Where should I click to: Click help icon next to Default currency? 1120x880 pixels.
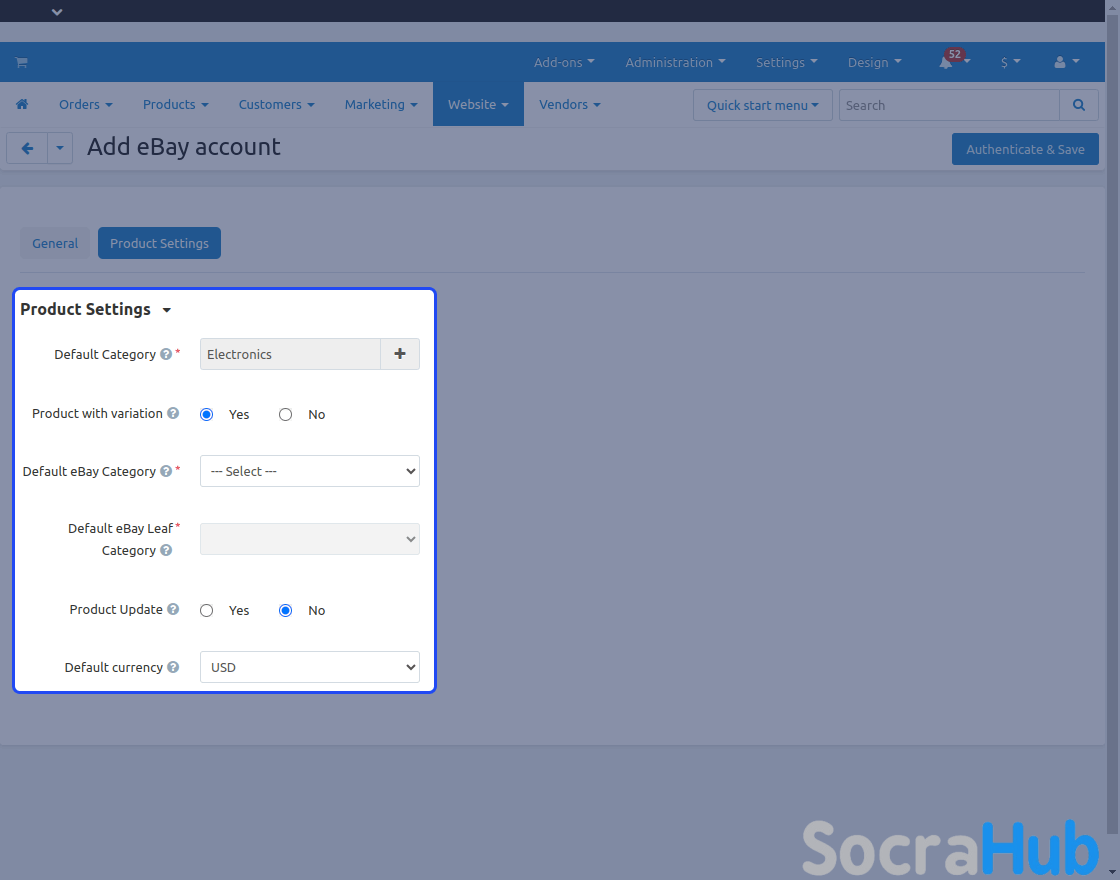point(173,667)
